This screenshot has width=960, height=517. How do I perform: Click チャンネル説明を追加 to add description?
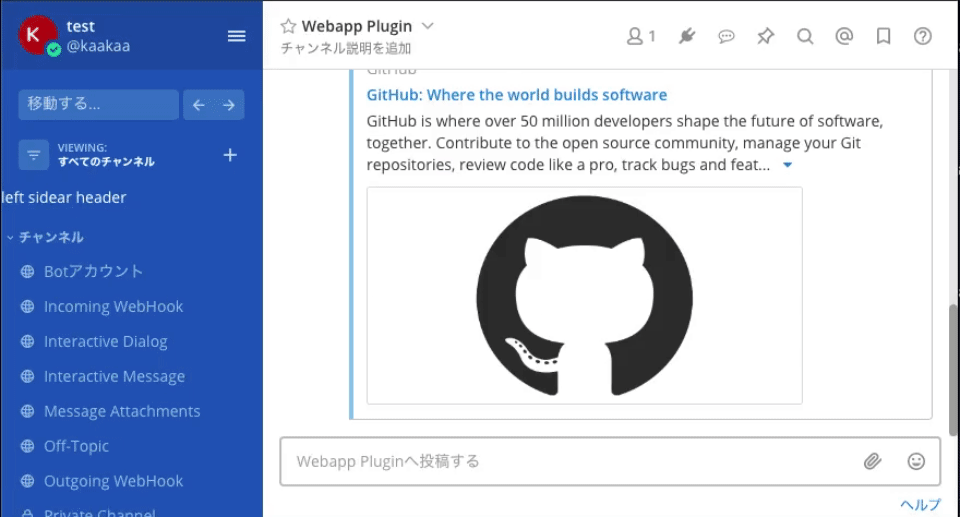pyautogui.click(x=346, y=48)
